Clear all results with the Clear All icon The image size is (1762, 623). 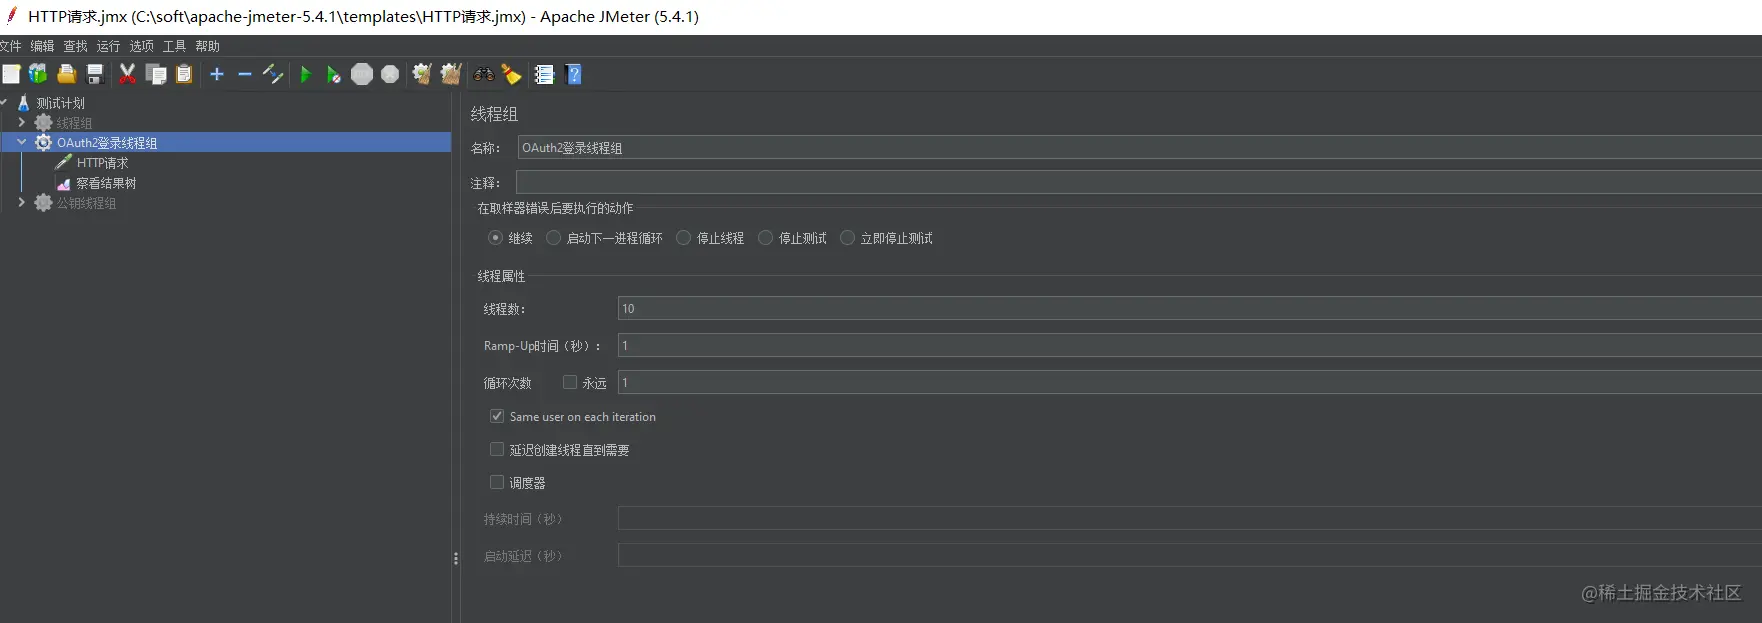(451, 74)
